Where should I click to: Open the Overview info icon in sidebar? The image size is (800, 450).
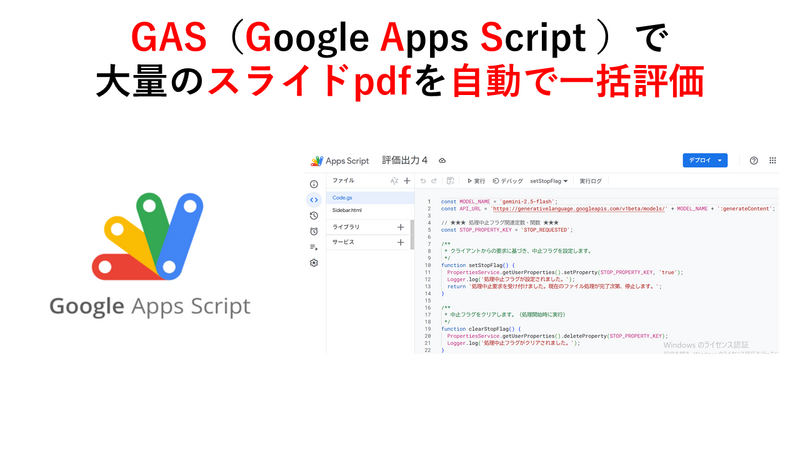pyautogui.click(x=314, y=184)
